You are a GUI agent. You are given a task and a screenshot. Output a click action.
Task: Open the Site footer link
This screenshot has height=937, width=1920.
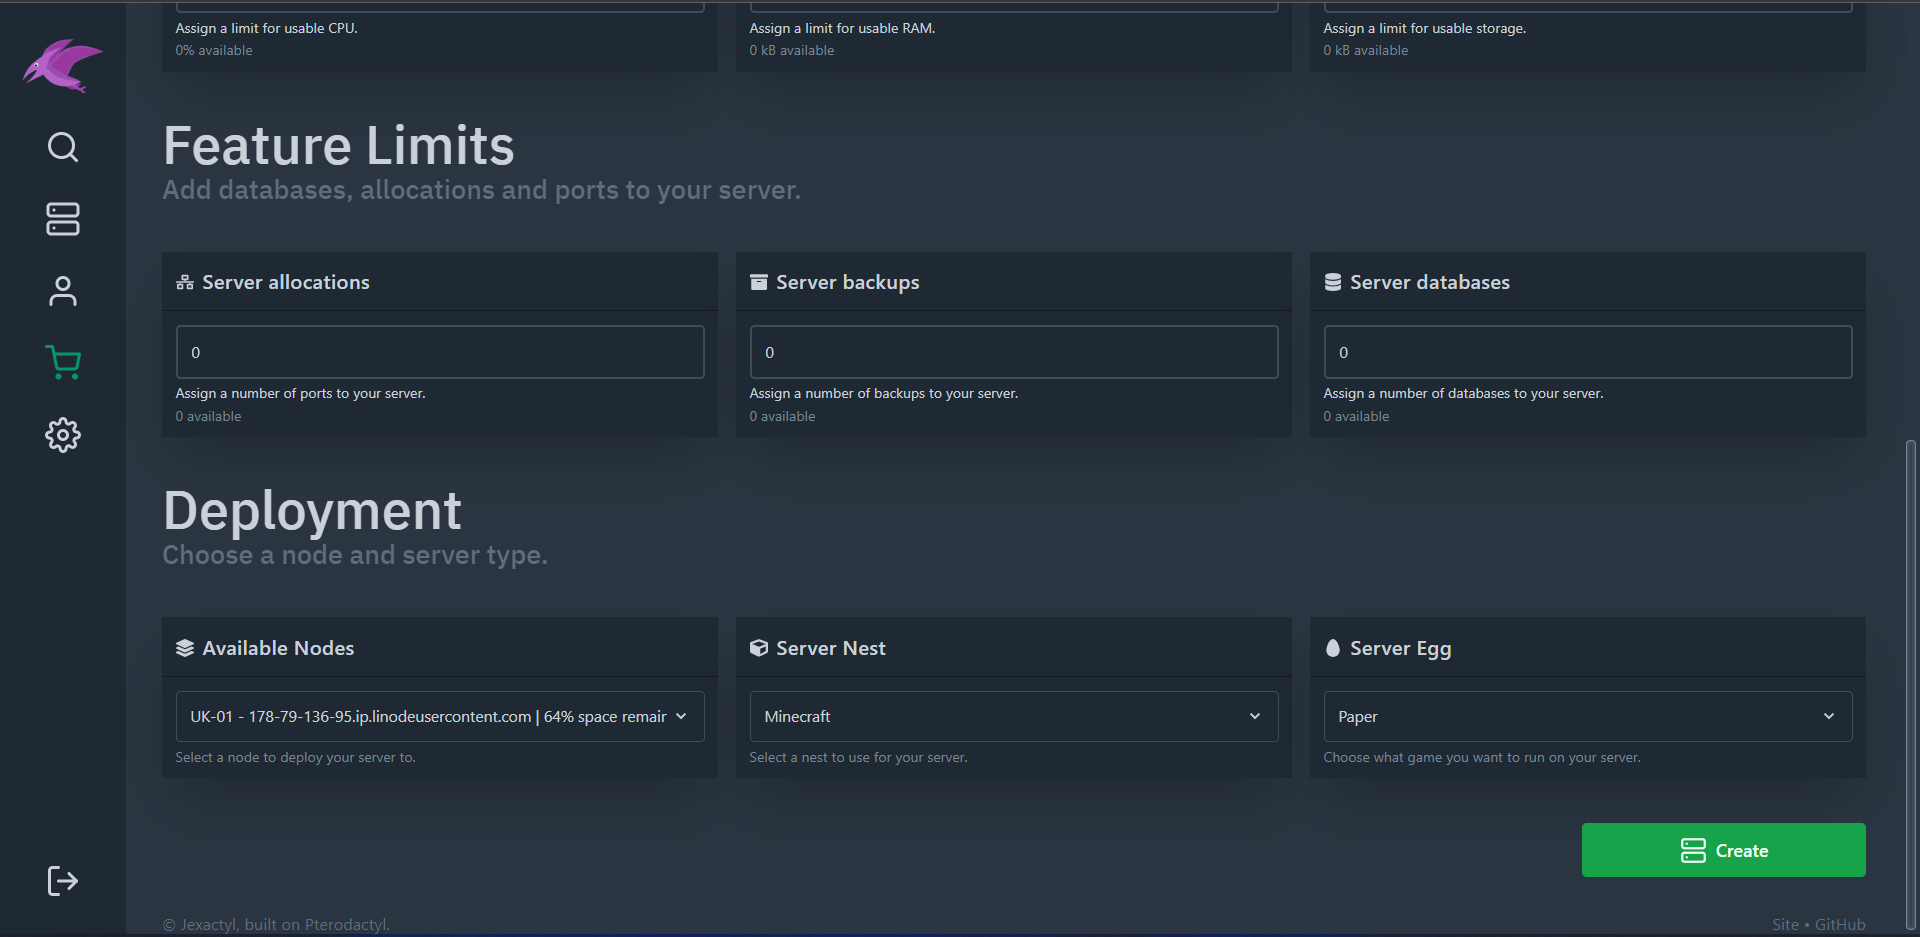tap(1785, 924)
